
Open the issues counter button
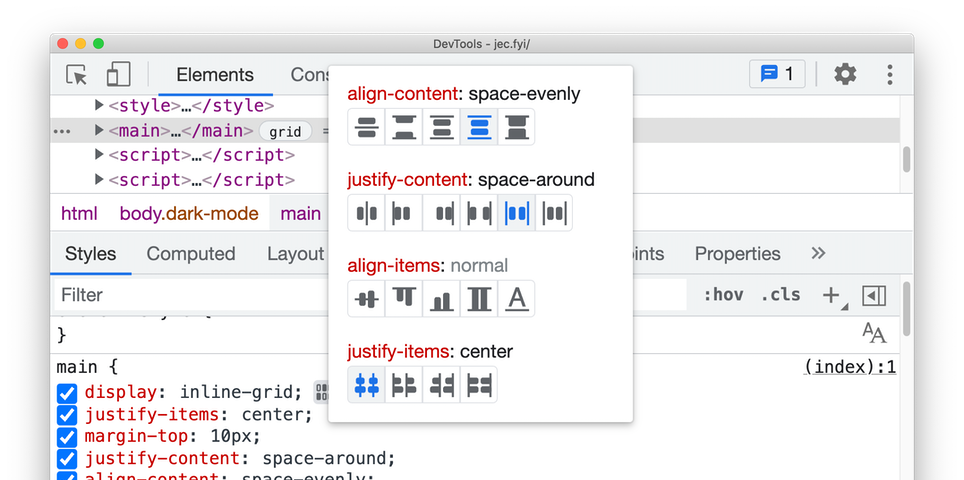coord(777,74)
